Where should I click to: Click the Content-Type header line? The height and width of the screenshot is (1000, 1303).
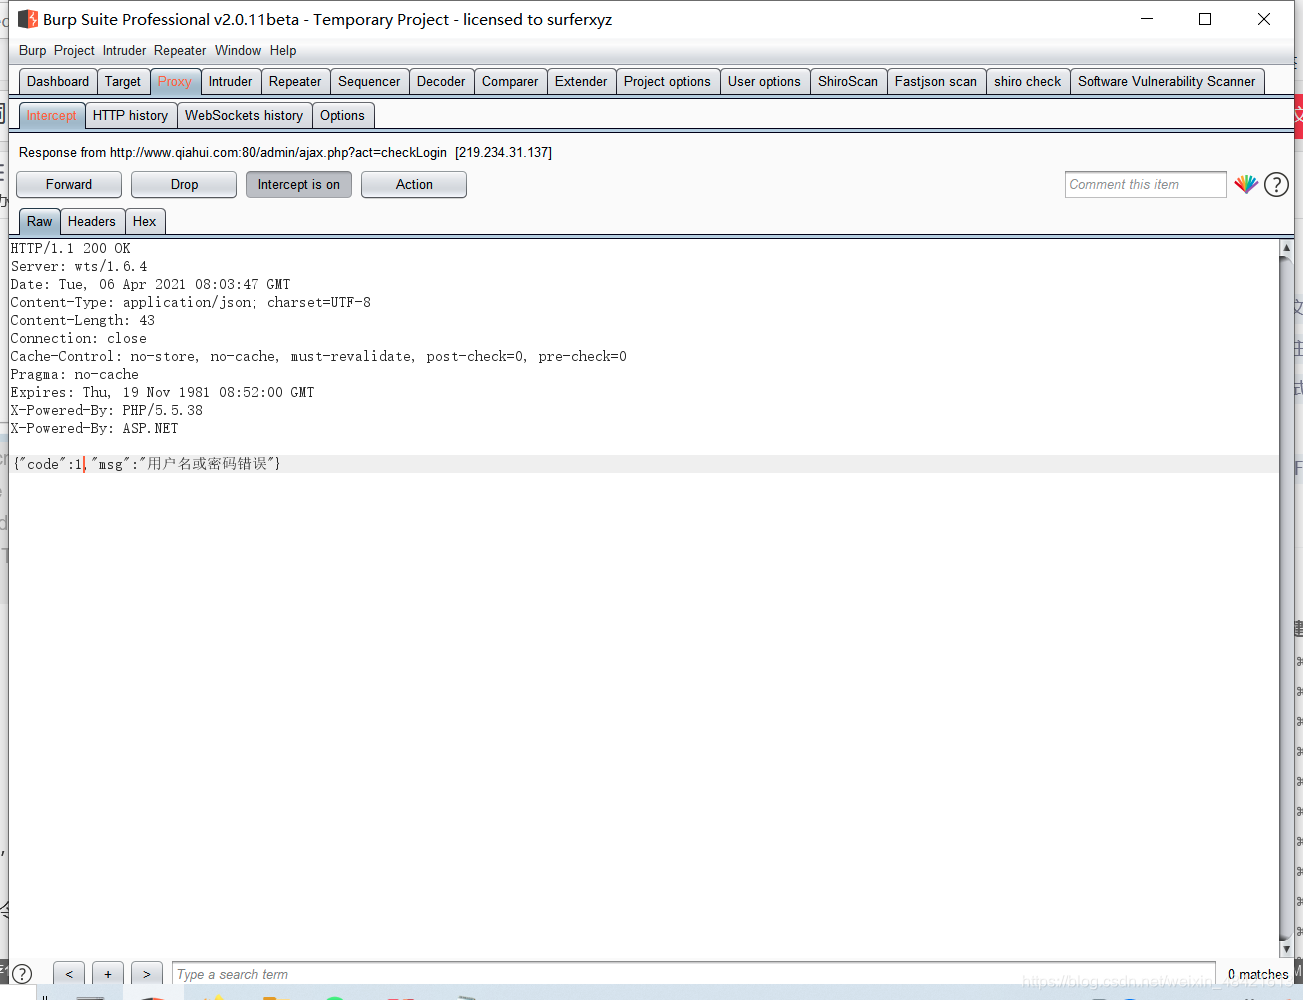[191, 302]
